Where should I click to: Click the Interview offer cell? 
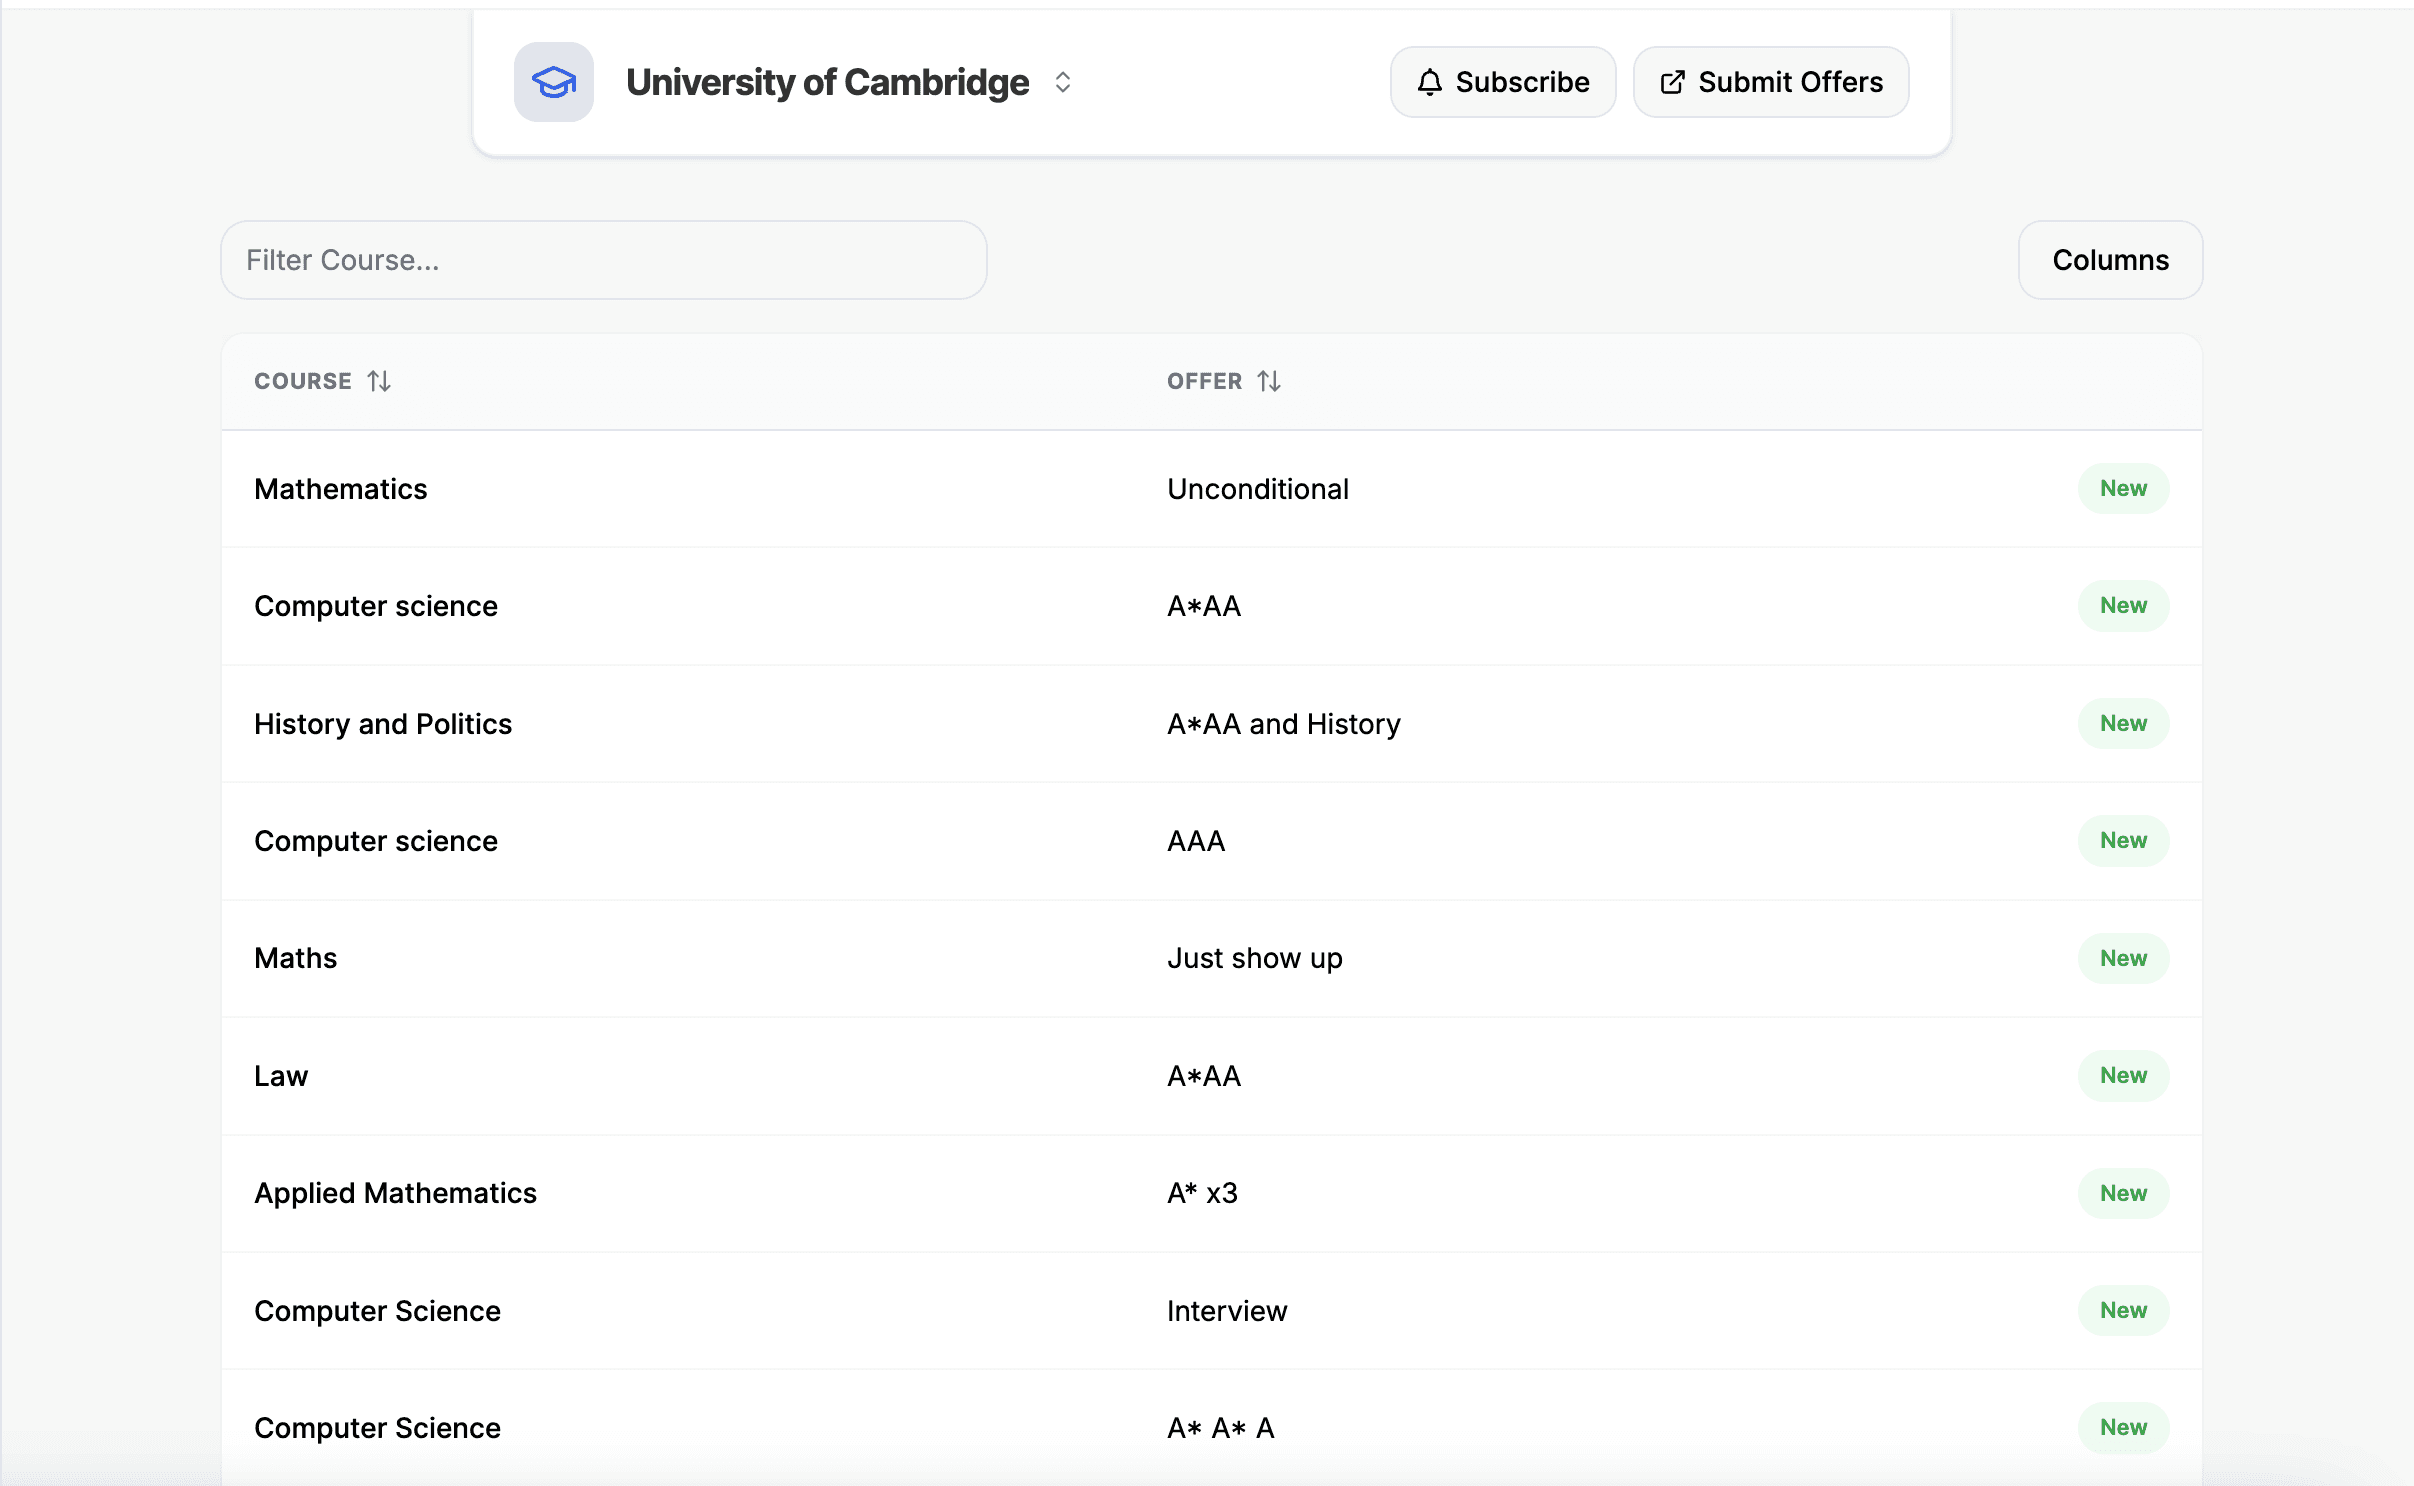1226,1311
